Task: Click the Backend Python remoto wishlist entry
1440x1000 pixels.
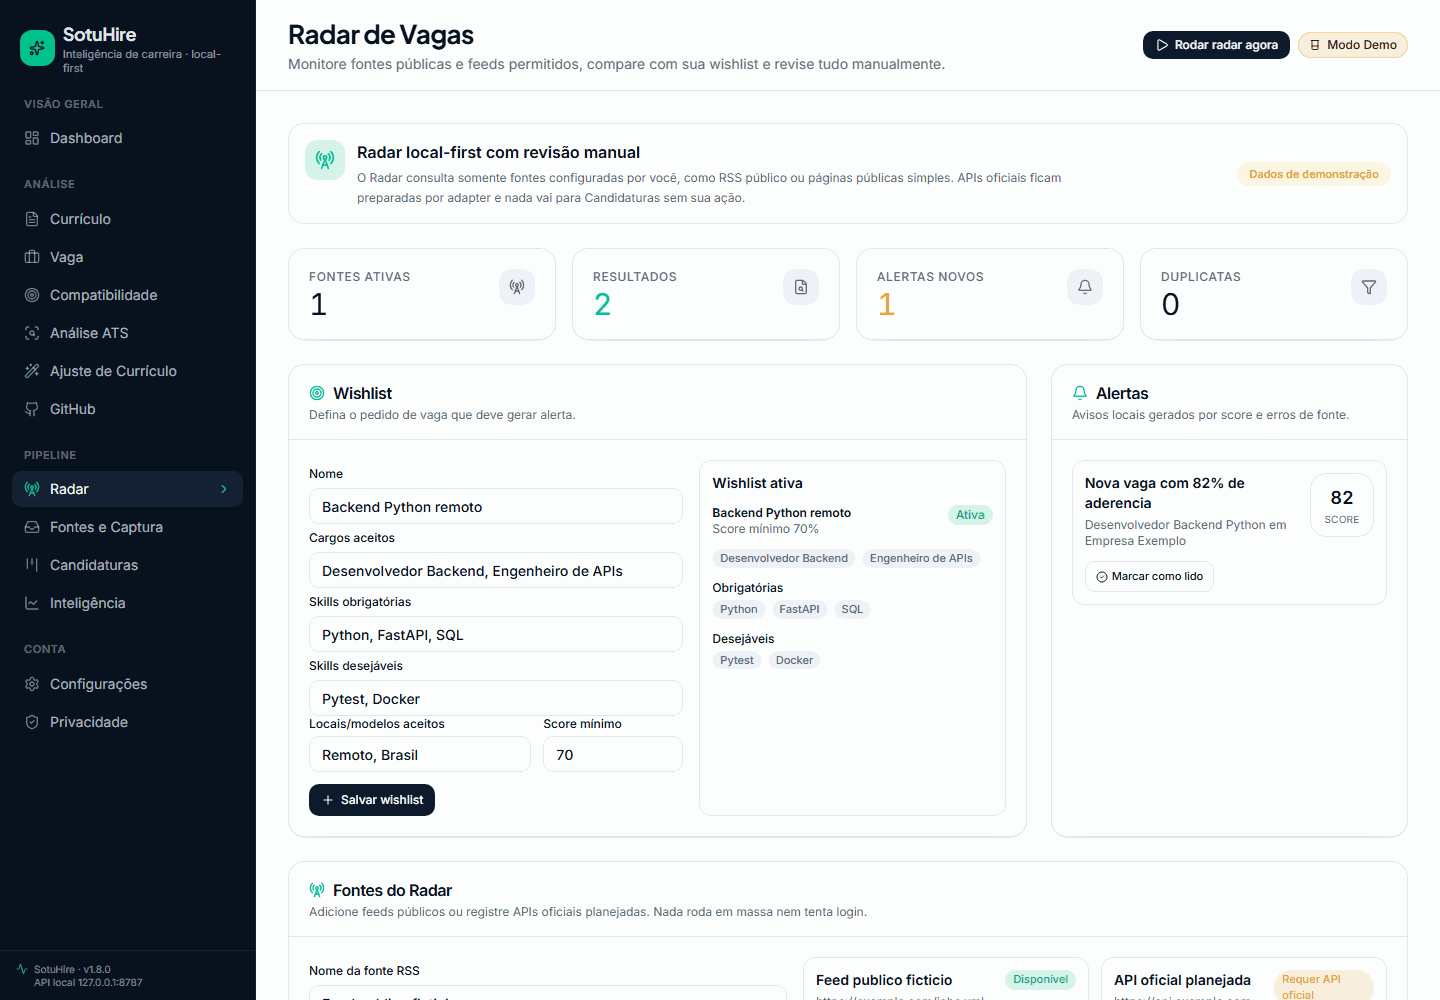Action: (781, 513)
